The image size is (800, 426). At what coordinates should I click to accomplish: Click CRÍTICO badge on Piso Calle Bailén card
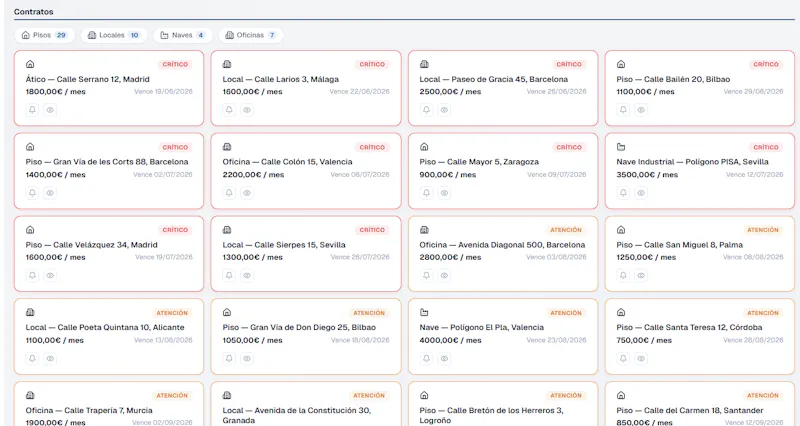click(766, 64)
